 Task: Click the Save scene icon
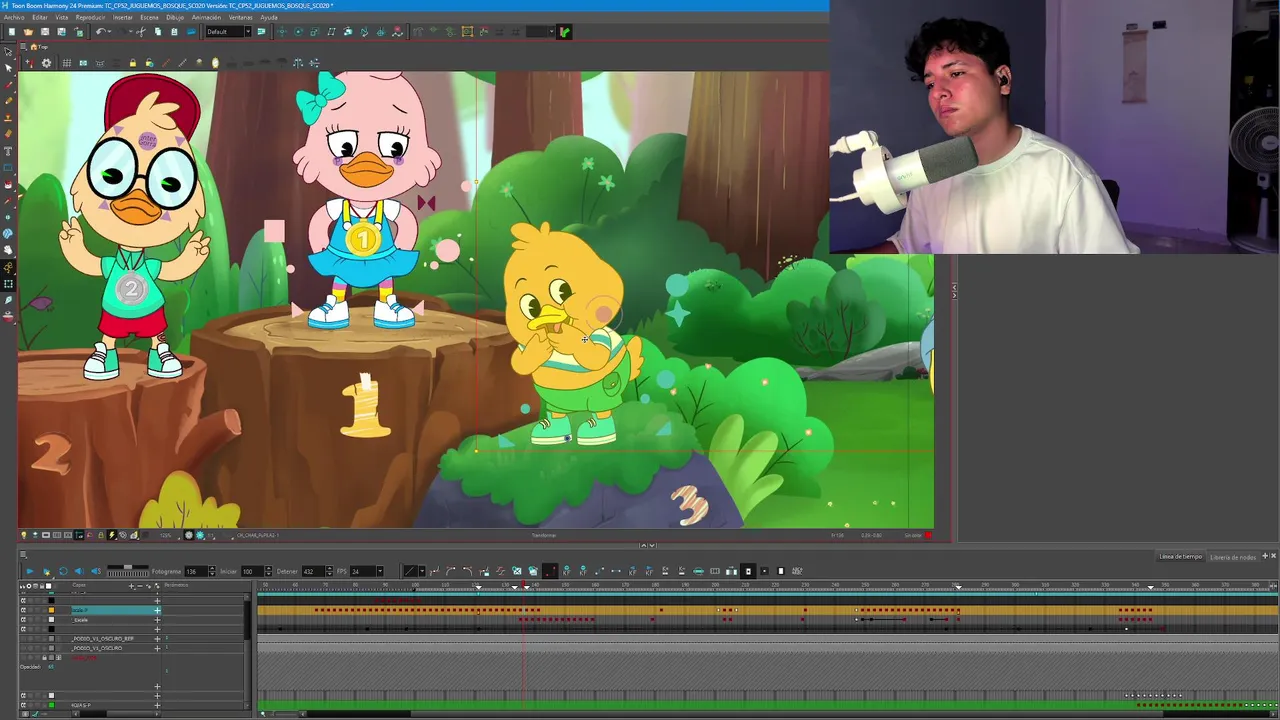click(x=45, y=32)
